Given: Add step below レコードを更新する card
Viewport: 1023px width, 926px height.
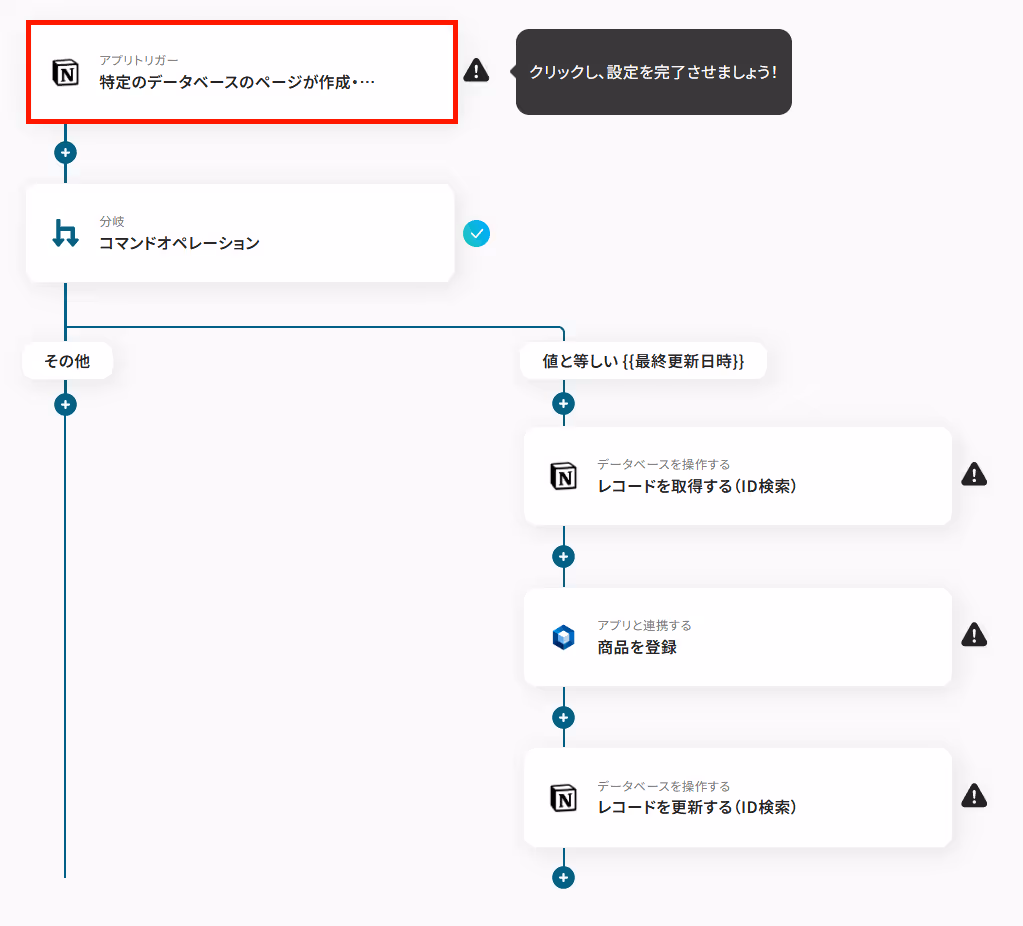Looking at the screenshot, I should [564, 878].
